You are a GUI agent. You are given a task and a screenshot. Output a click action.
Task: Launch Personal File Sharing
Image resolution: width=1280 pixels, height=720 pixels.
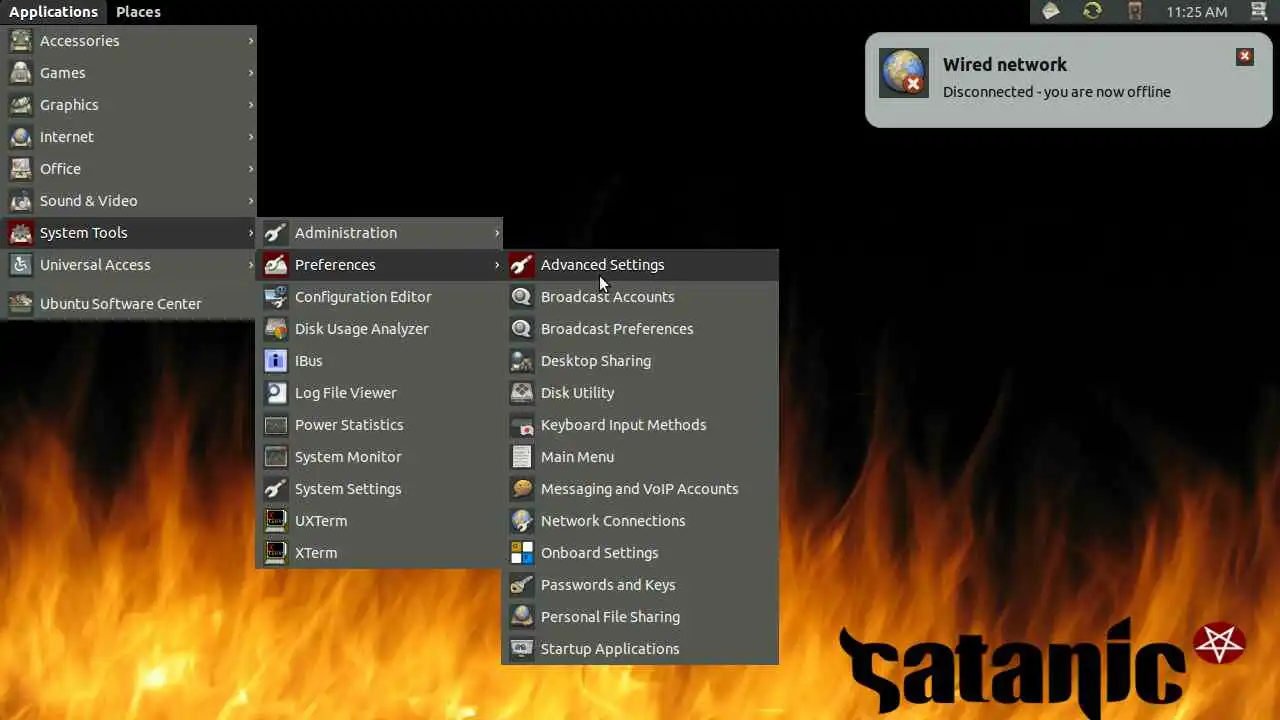click(640, 617)
